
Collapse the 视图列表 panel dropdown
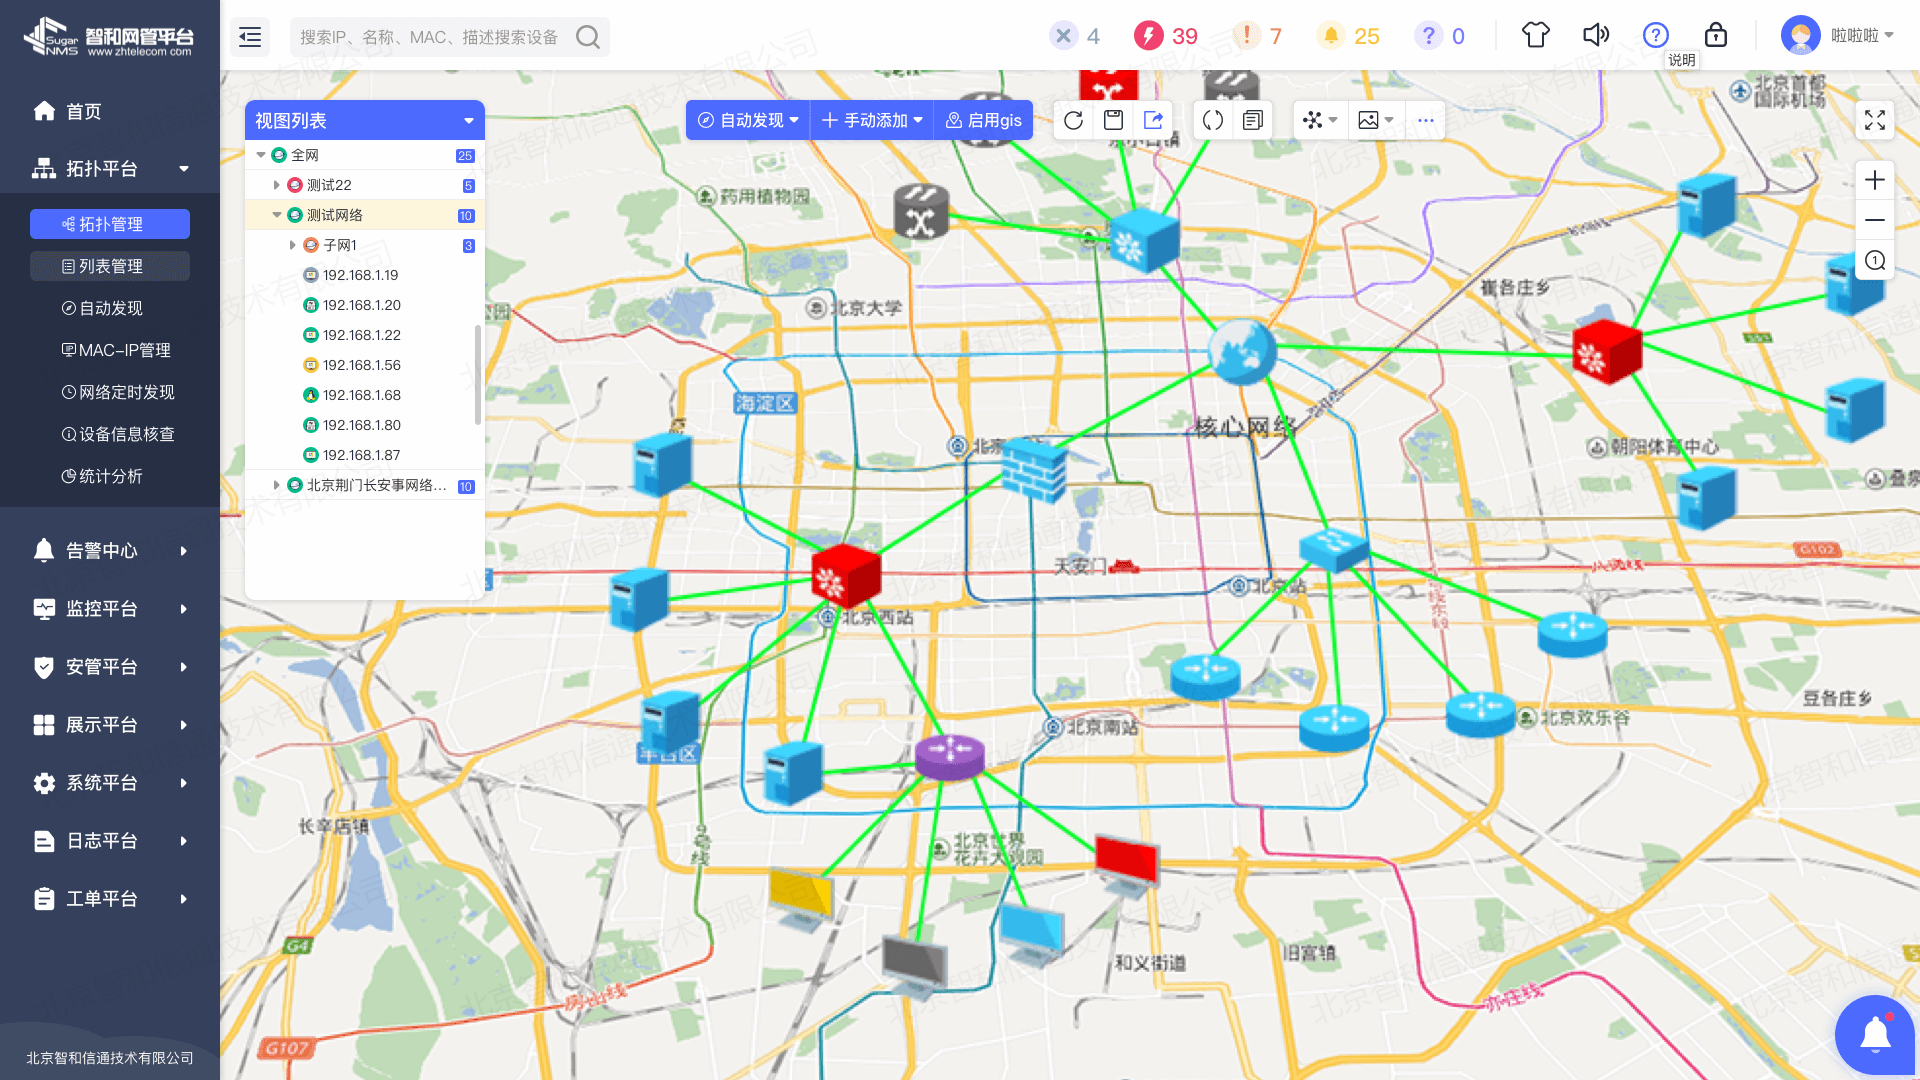[469, 121]
